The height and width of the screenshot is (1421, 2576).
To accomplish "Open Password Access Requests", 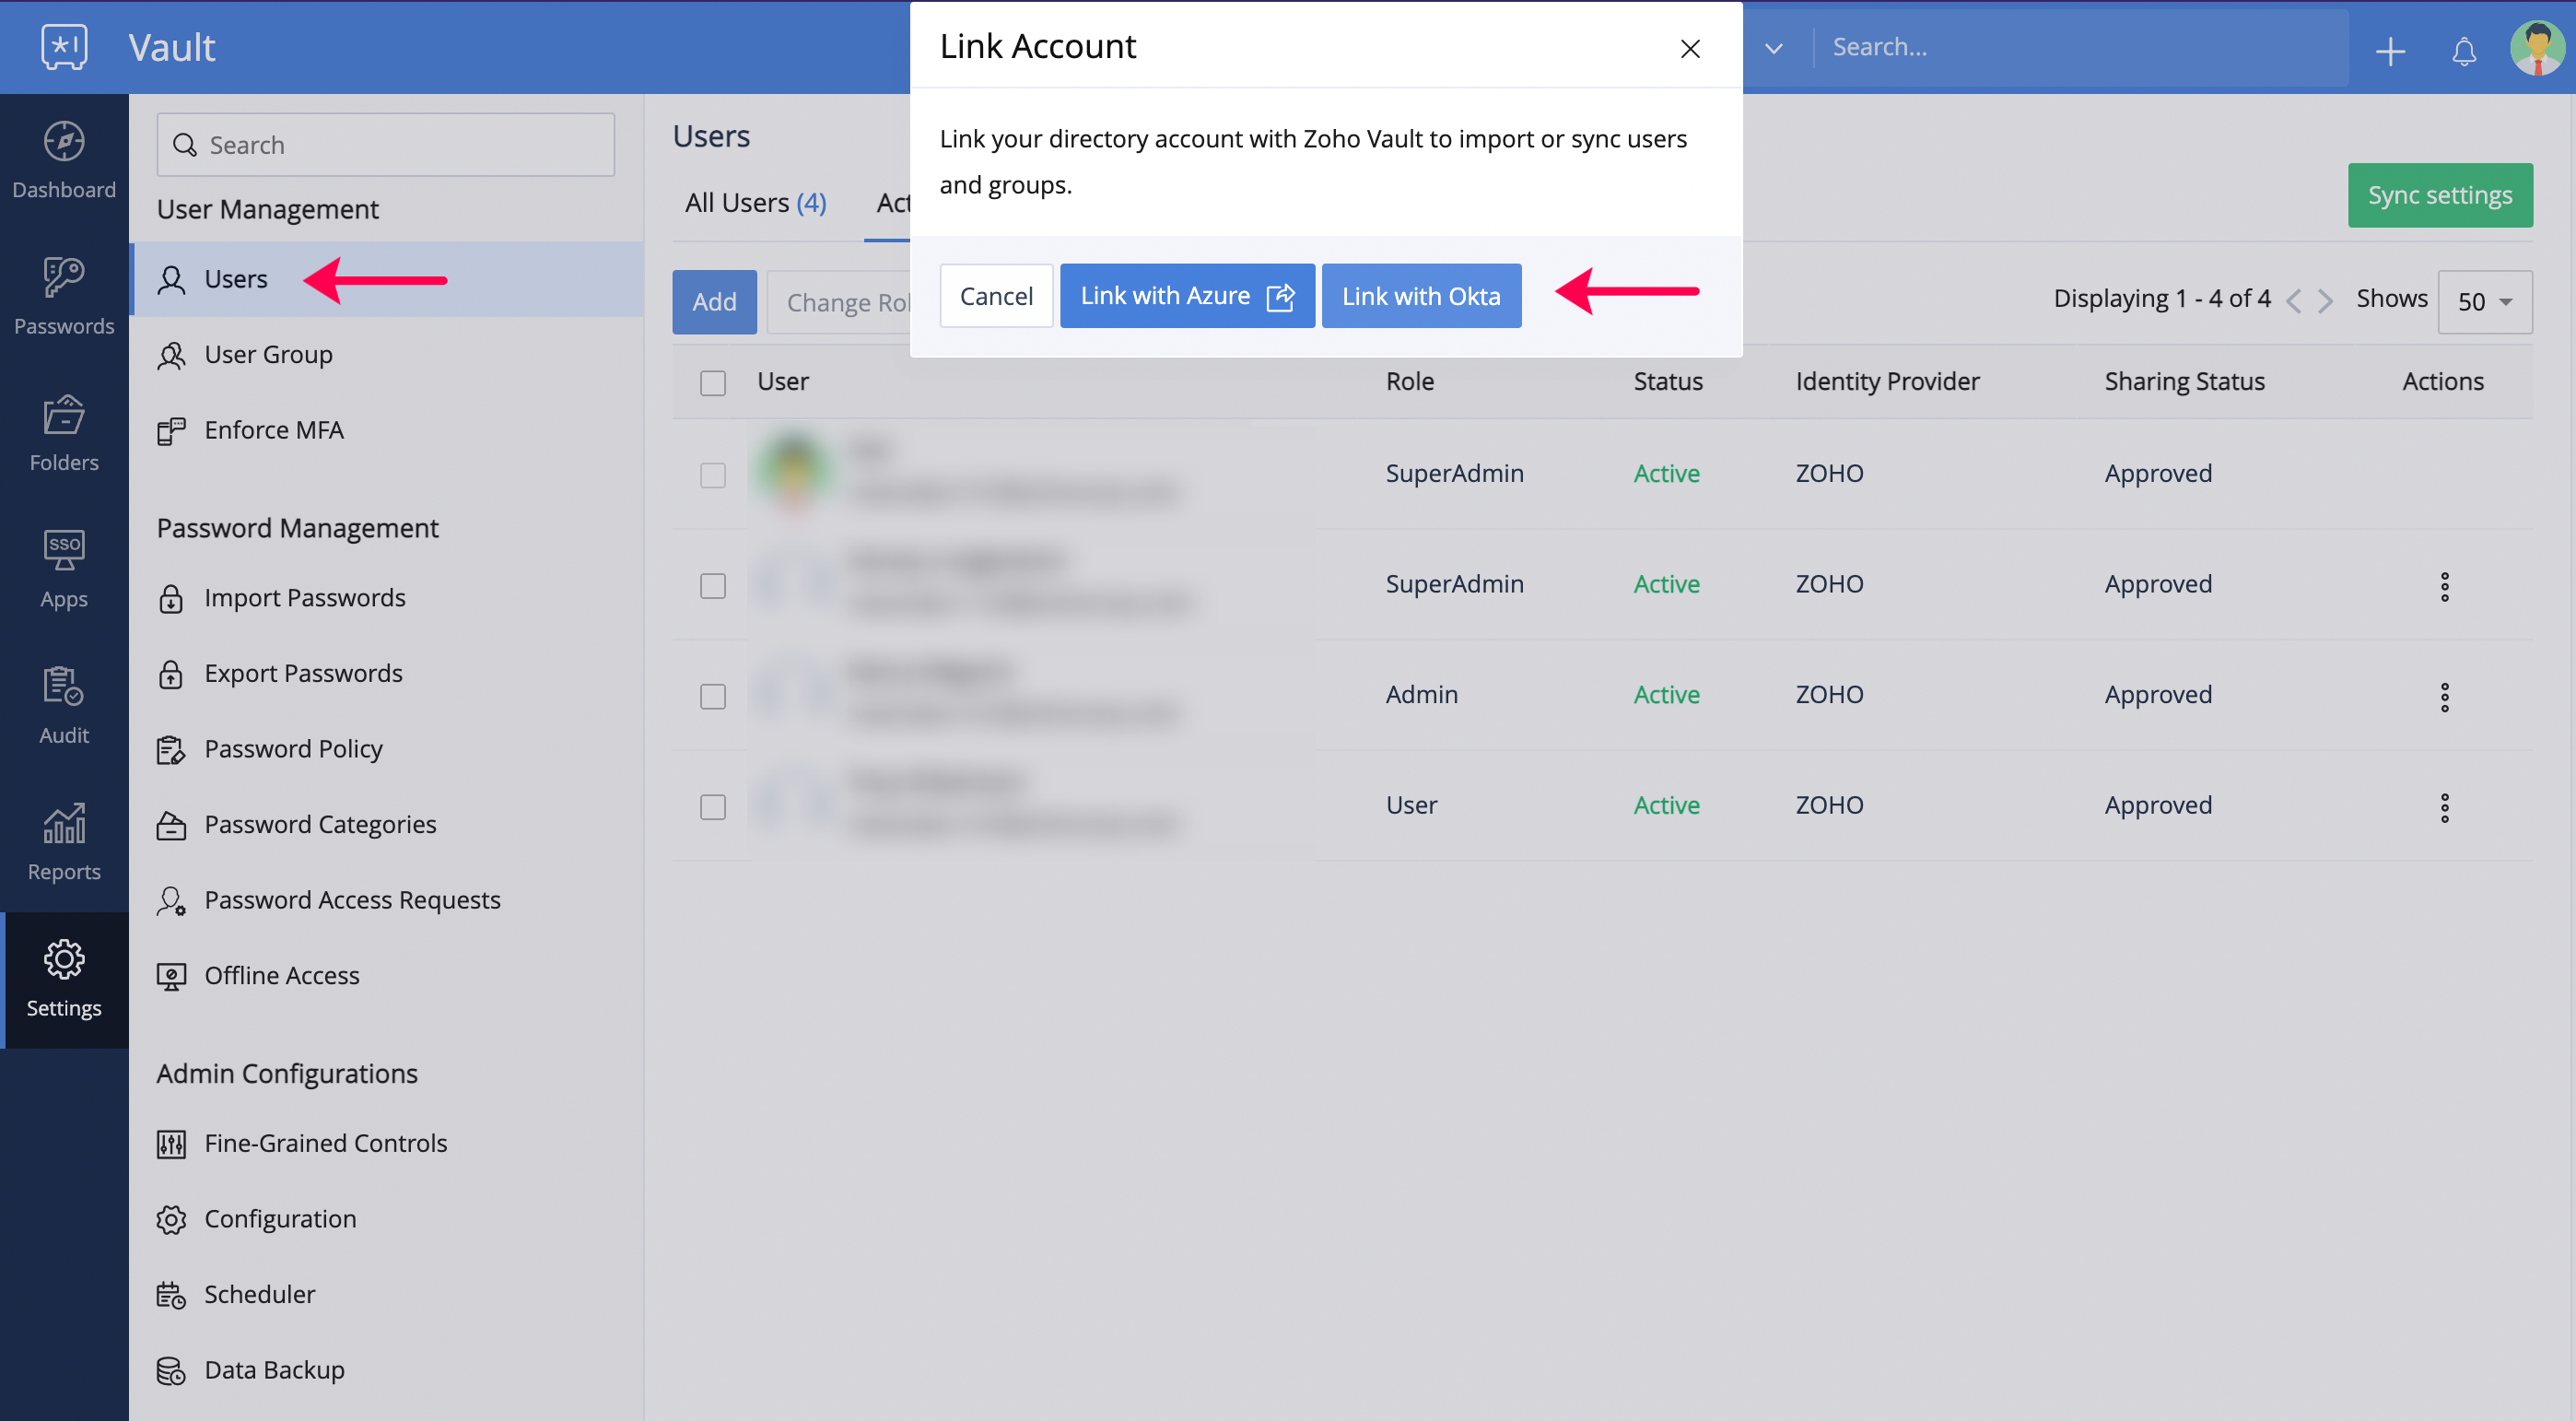I will [x=386, y=900].
